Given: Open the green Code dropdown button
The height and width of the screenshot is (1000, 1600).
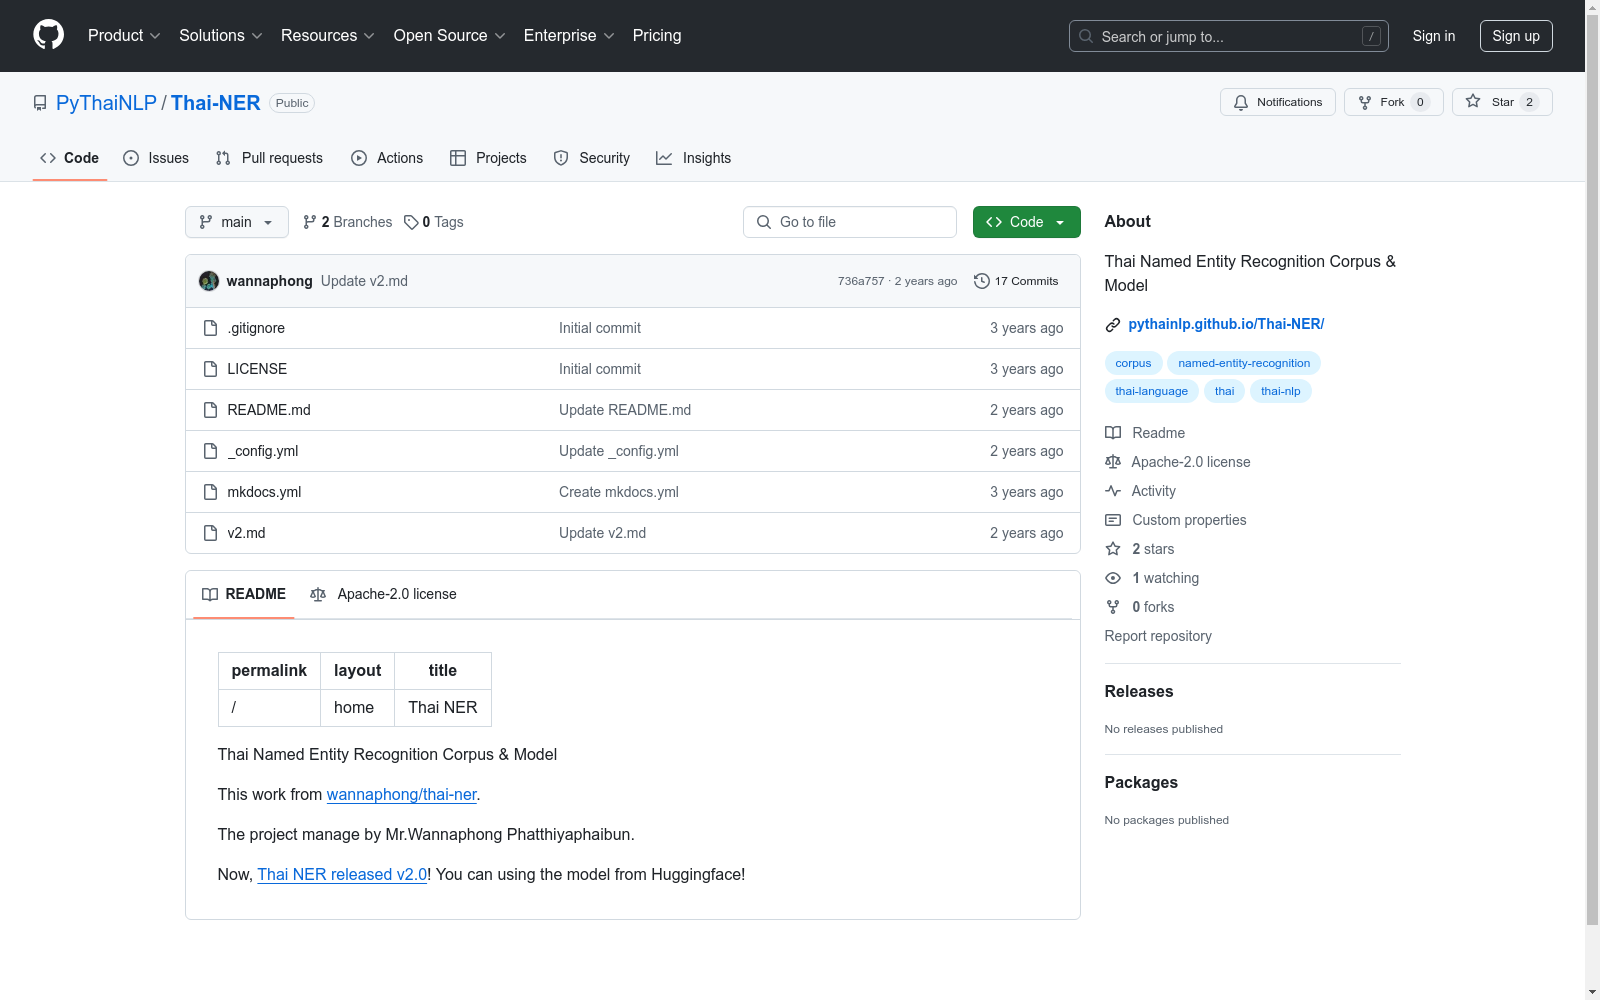Looking at the screenshot, I should (1026, 222).
